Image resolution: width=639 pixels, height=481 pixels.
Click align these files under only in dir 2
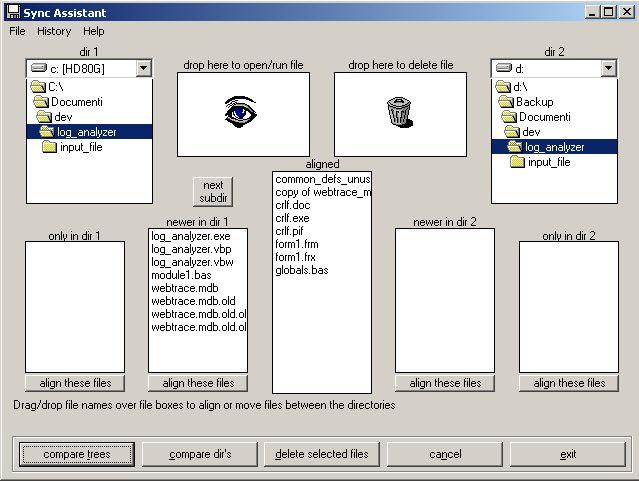(x=569, y=383)
